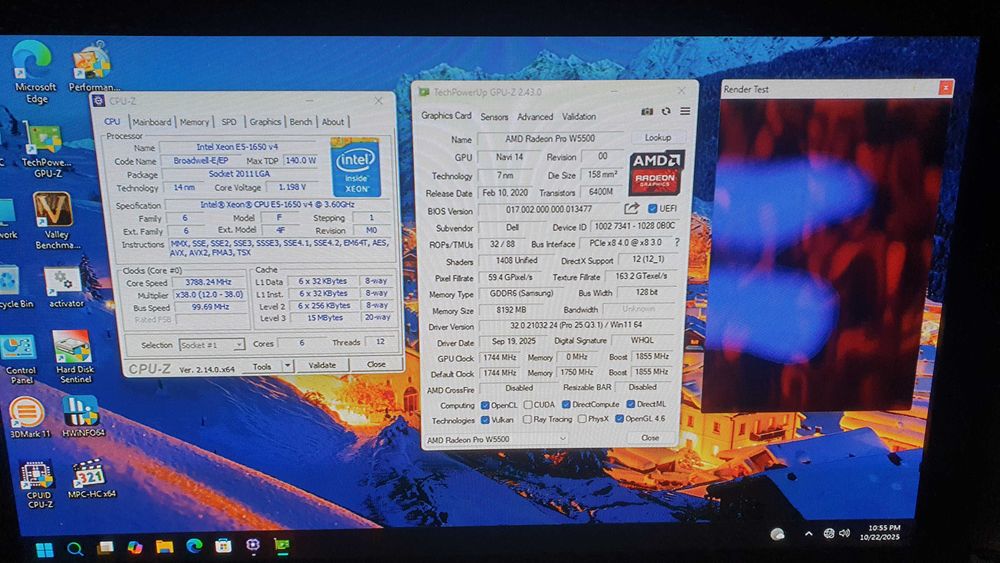
Task: Open the Socket #1 selection dropdown
Action: (212, 344)
